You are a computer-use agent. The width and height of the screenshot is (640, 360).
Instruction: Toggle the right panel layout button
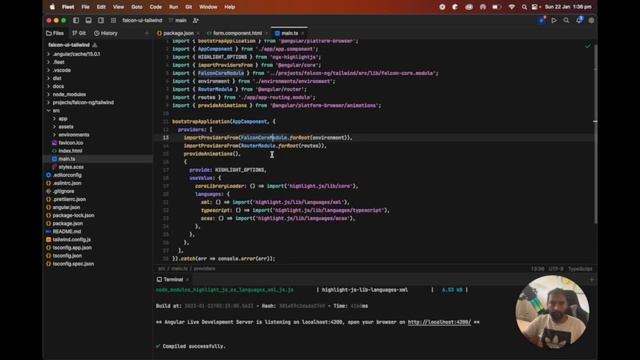click(x=101, y=20)
